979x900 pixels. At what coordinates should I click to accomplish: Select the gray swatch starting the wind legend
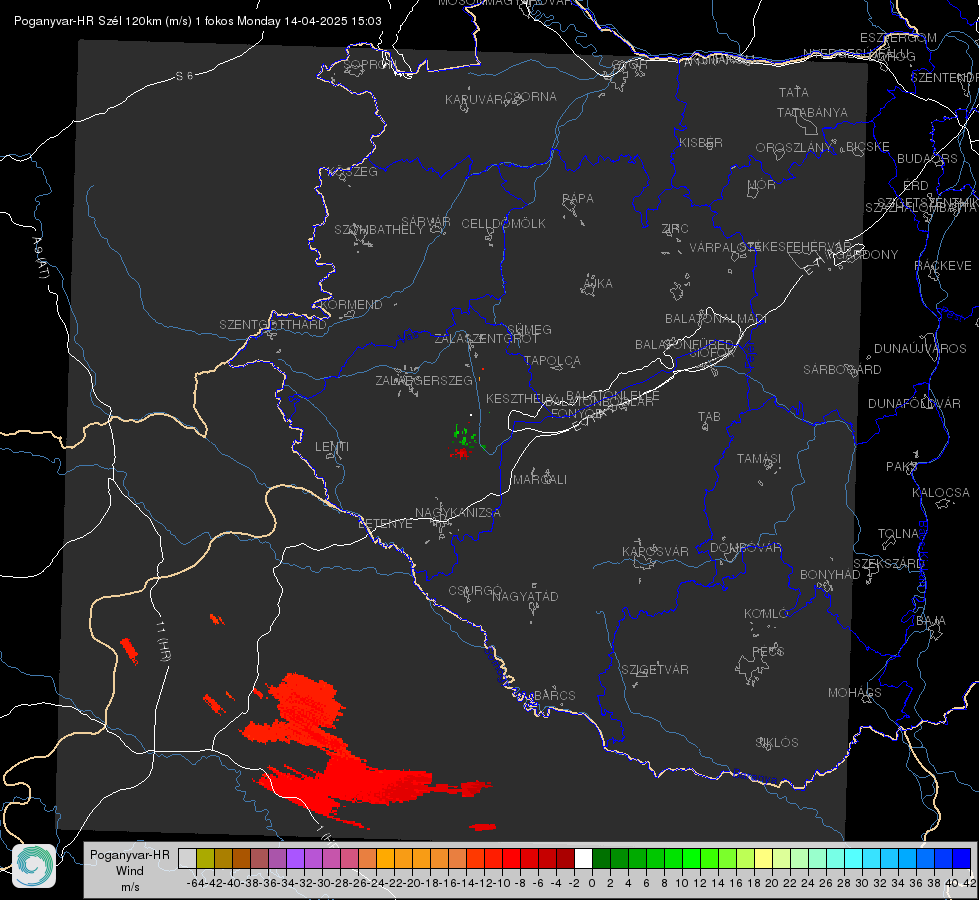coord(187,859)
